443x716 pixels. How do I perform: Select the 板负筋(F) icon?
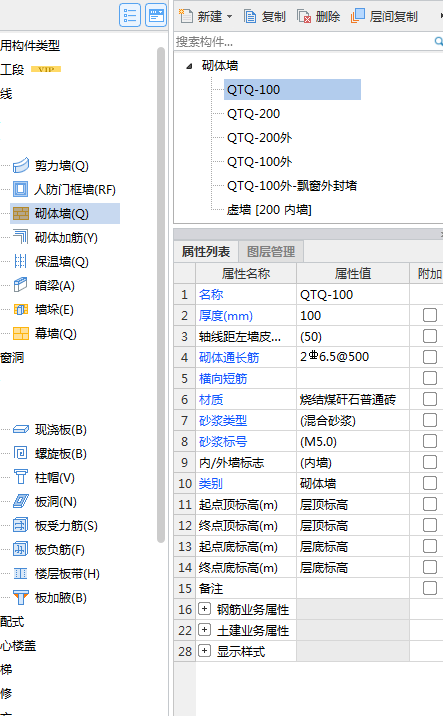tap(21, 549)
